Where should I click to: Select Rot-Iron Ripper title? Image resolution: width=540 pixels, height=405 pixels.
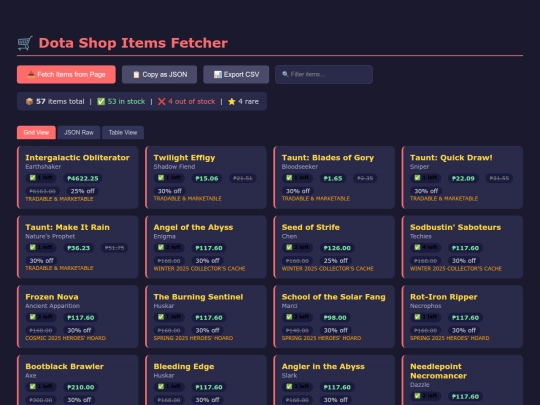point(444,297)
